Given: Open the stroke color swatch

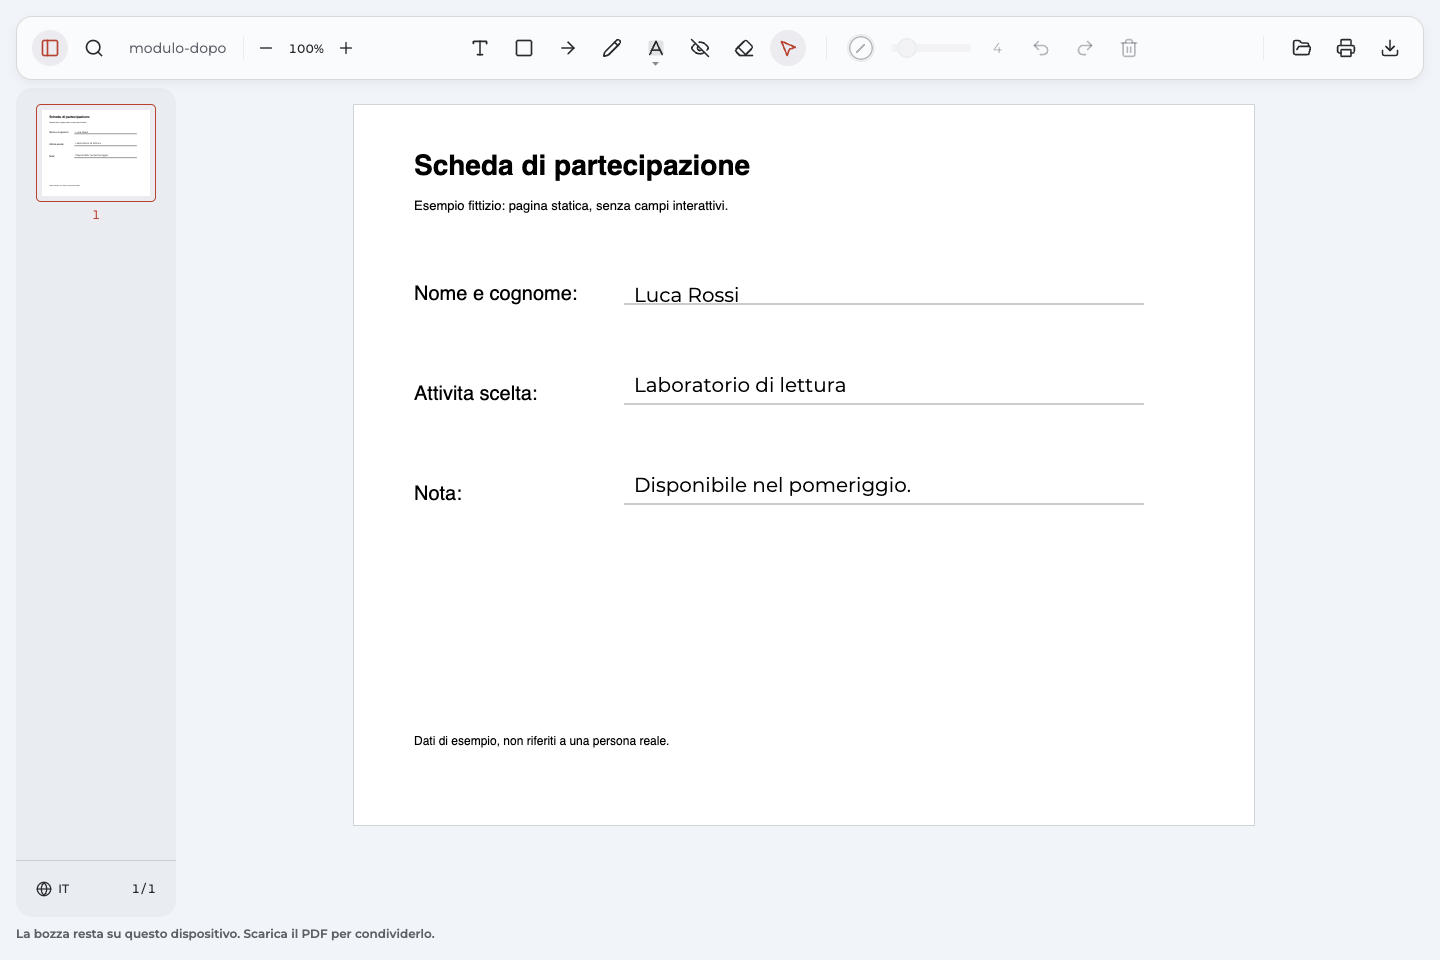Looking at the screenshot, I should coord(861,48).
